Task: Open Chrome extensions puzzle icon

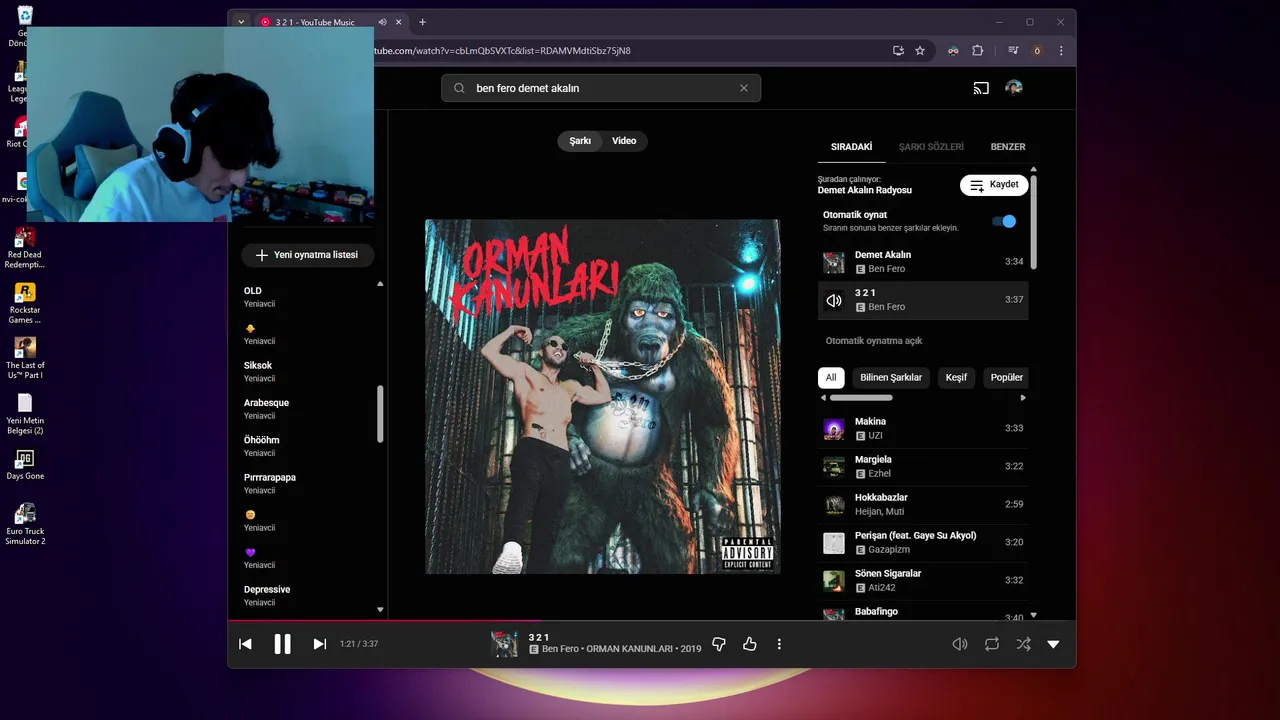Action: point(978,51)
